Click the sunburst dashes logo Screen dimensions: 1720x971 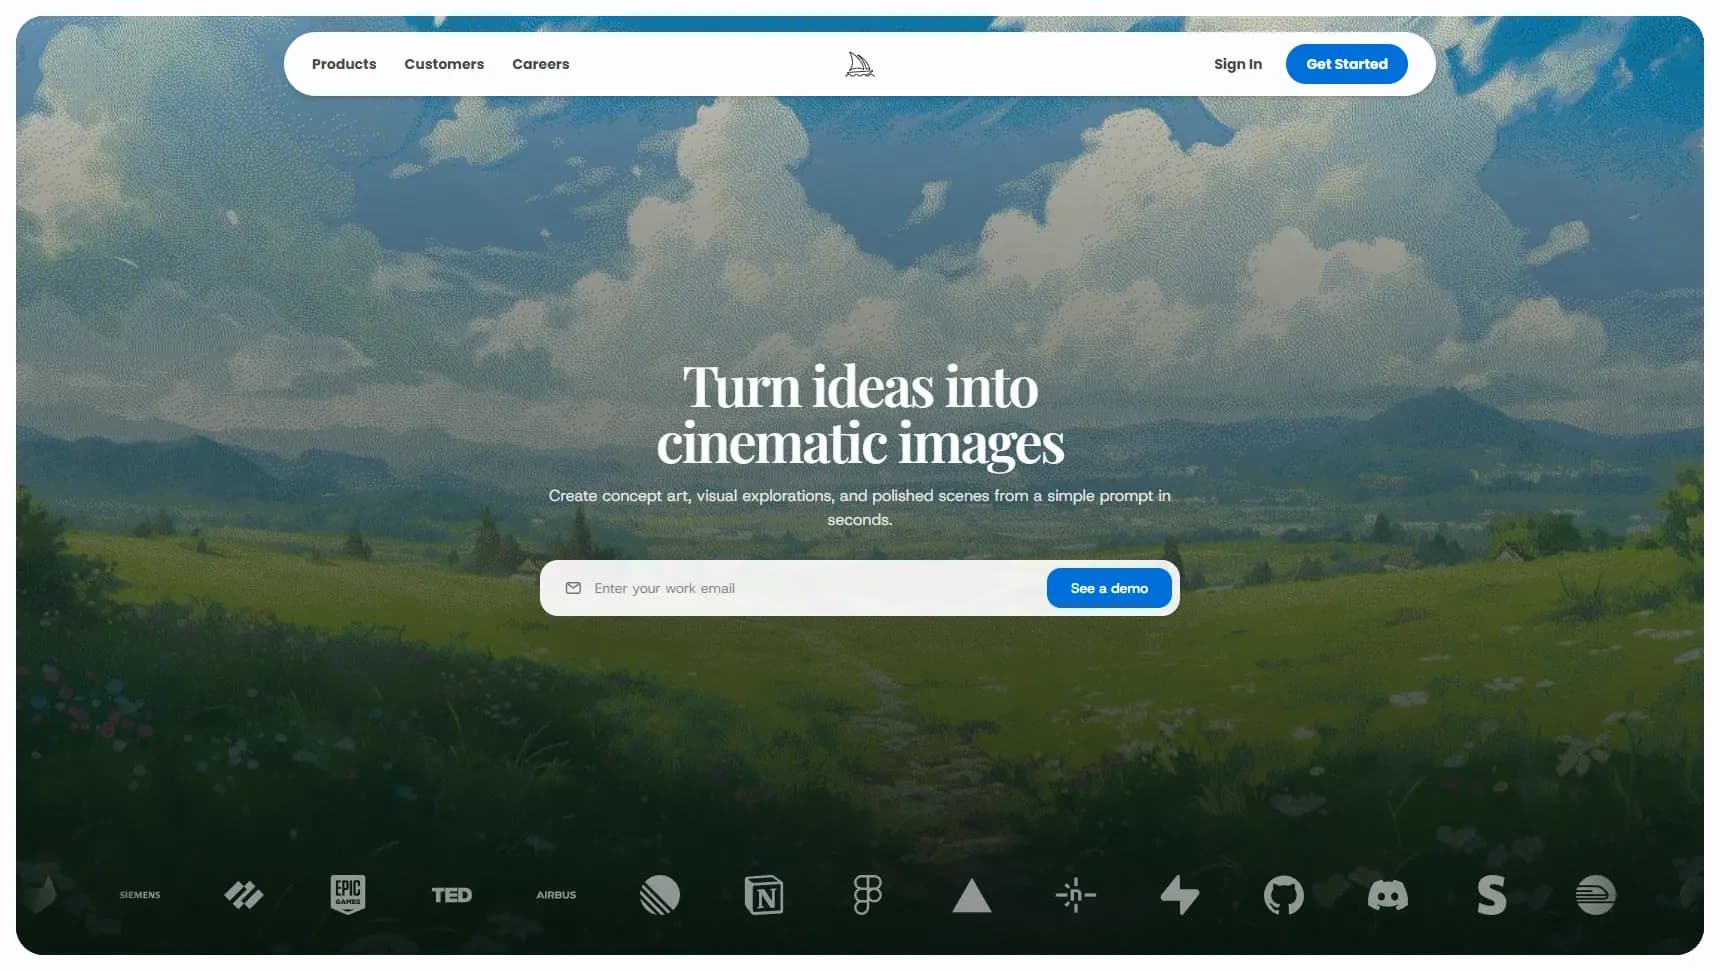pos(1076,895)
